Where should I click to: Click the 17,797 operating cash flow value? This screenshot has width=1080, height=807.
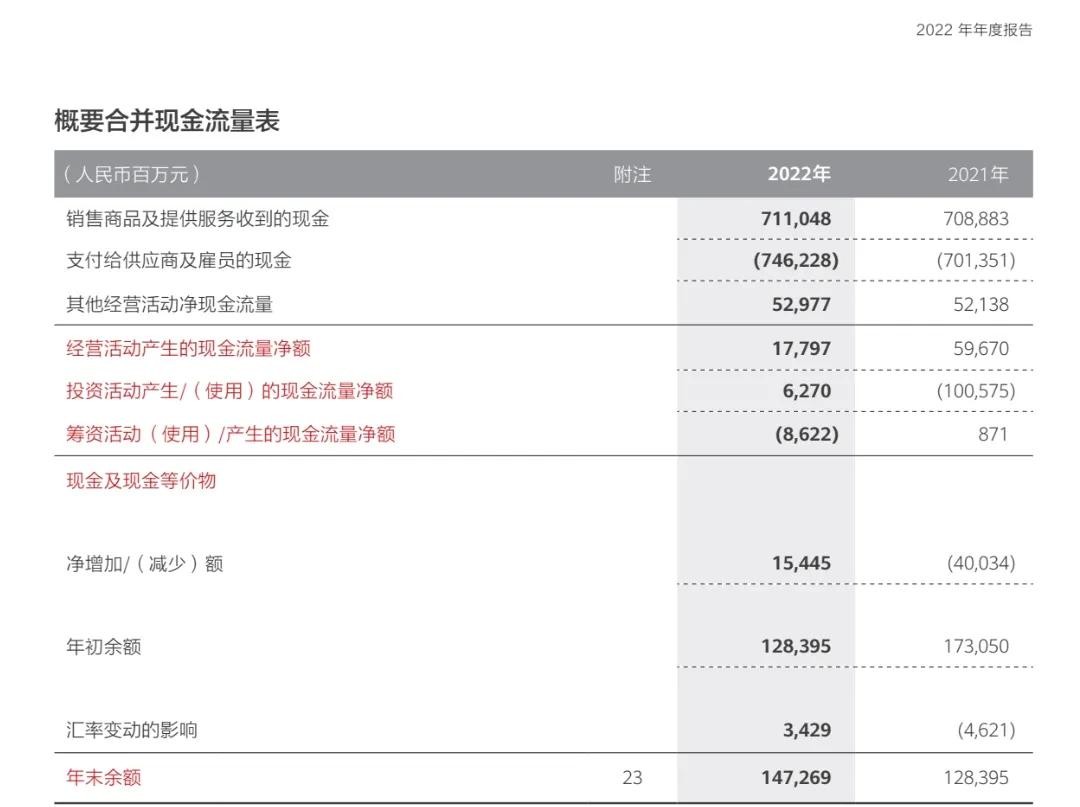[800, 349]
